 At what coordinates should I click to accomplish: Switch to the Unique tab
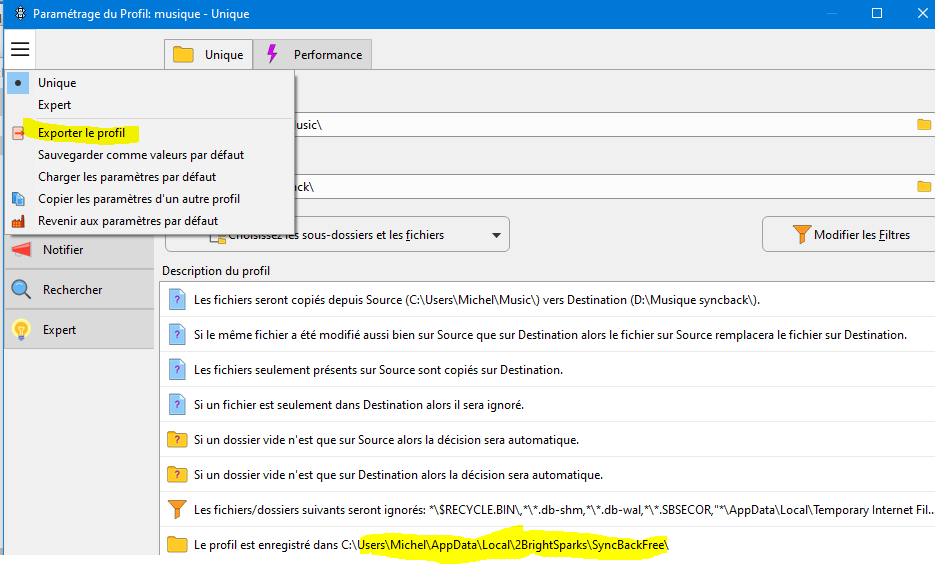208,55
